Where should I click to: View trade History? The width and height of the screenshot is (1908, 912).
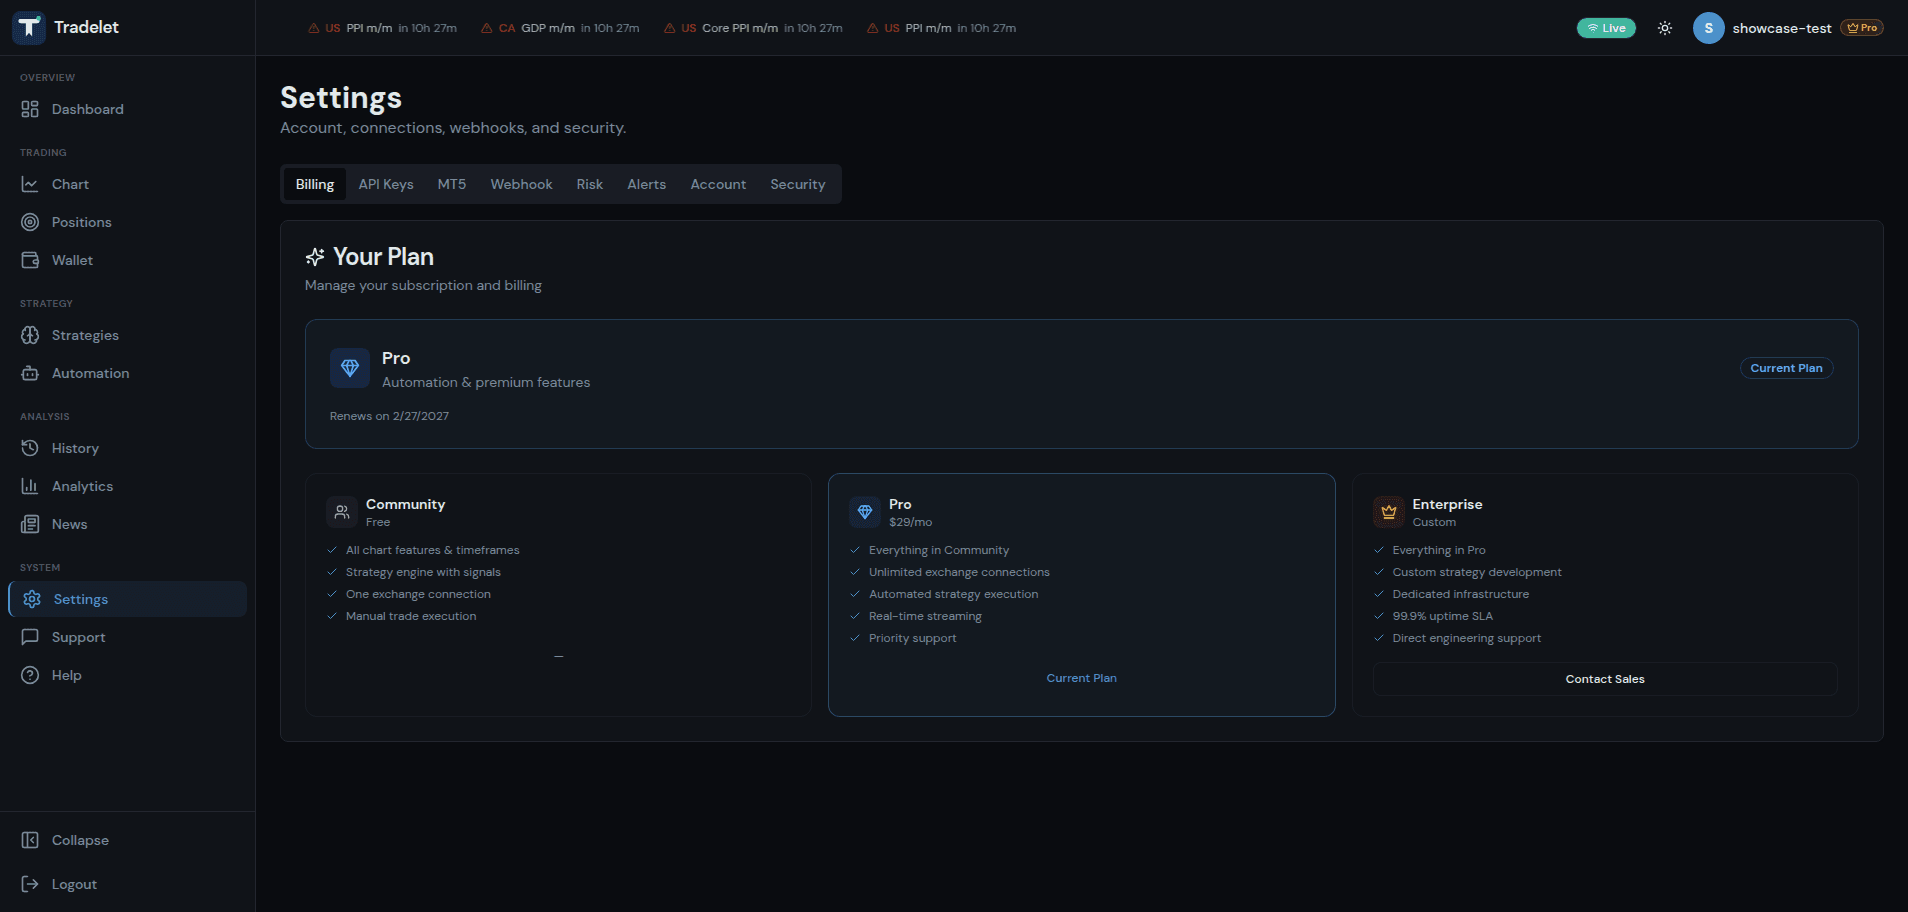coord(75,448)
